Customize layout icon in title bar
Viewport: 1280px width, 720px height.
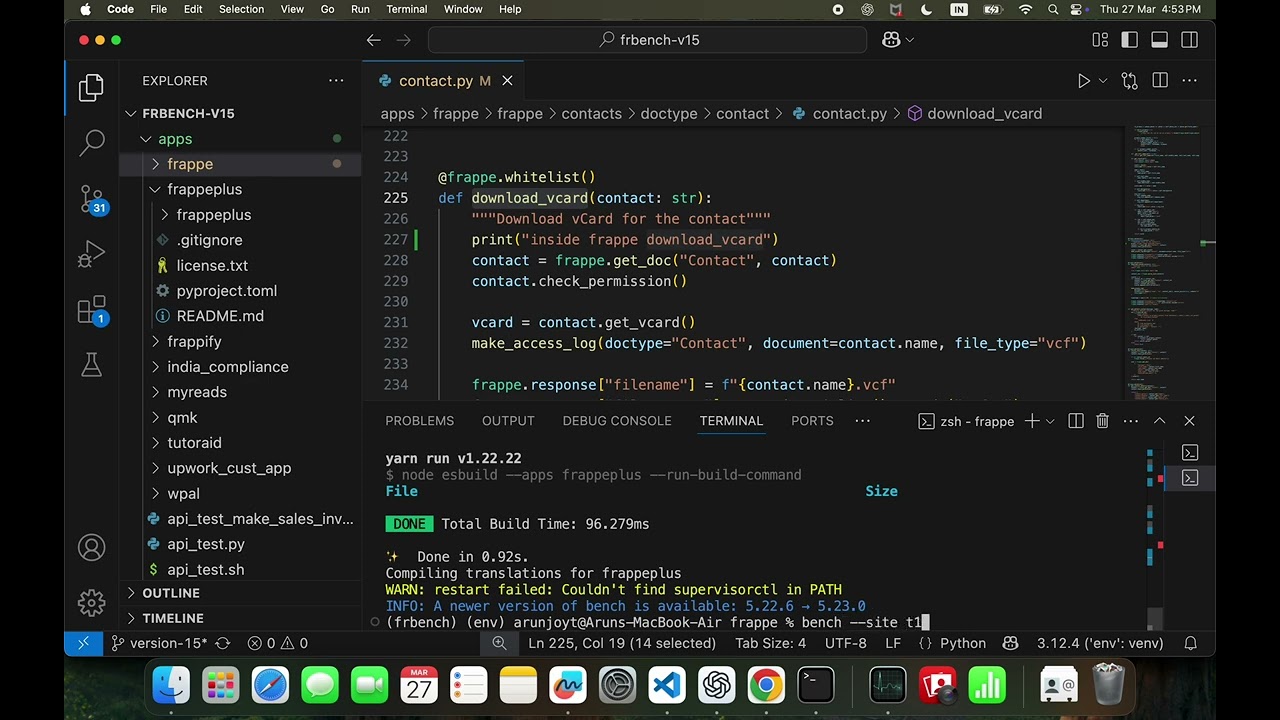pos(1100,40)
